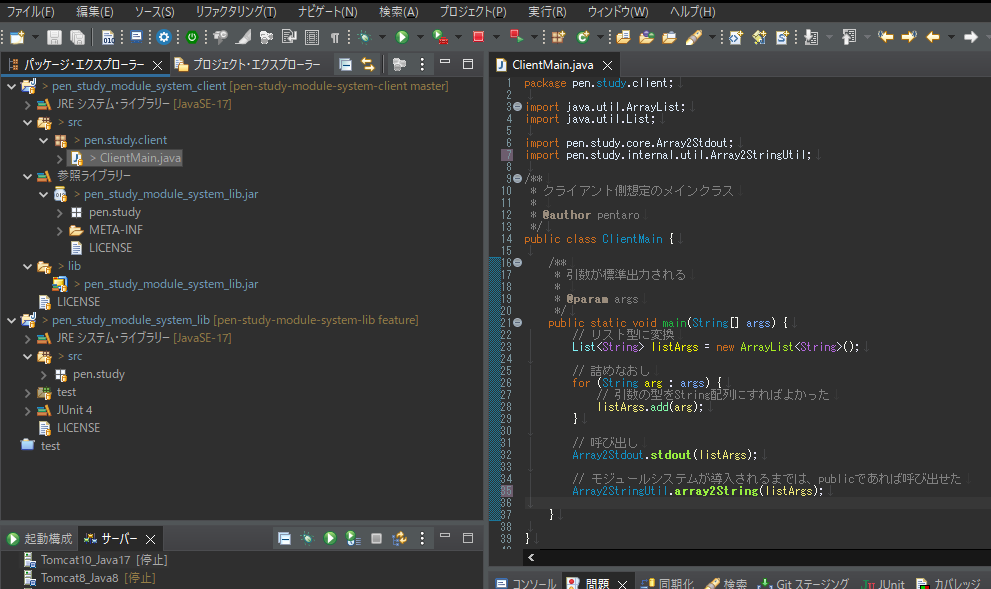Start Tomcat with the Servers view play icon
The image size is (991, 589).
tap(330, 538)
